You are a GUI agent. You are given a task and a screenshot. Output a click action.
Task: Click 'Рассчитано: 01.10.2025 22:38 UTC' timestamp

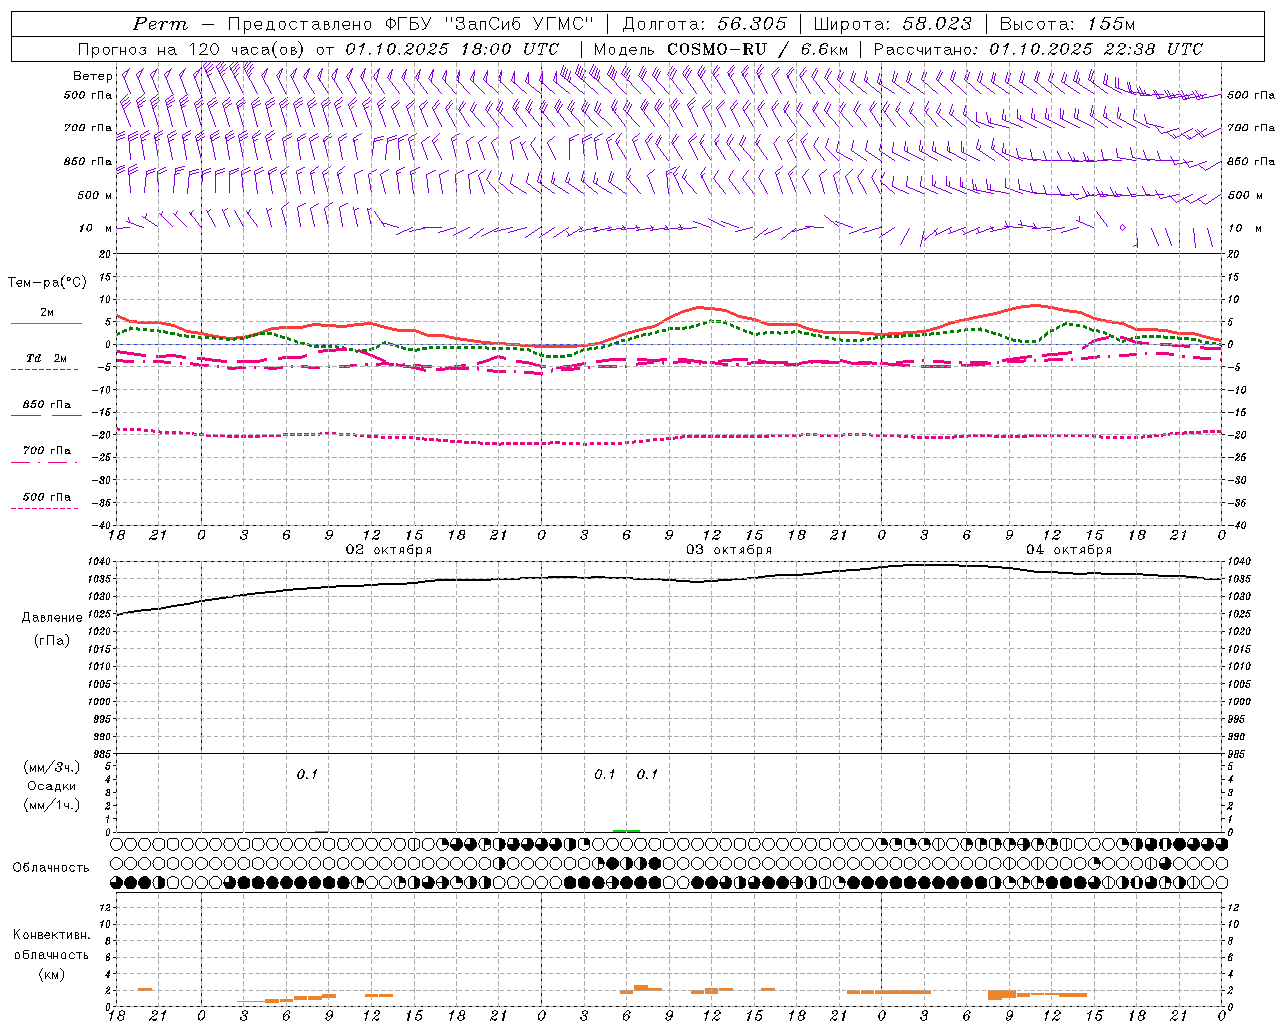1038,49
